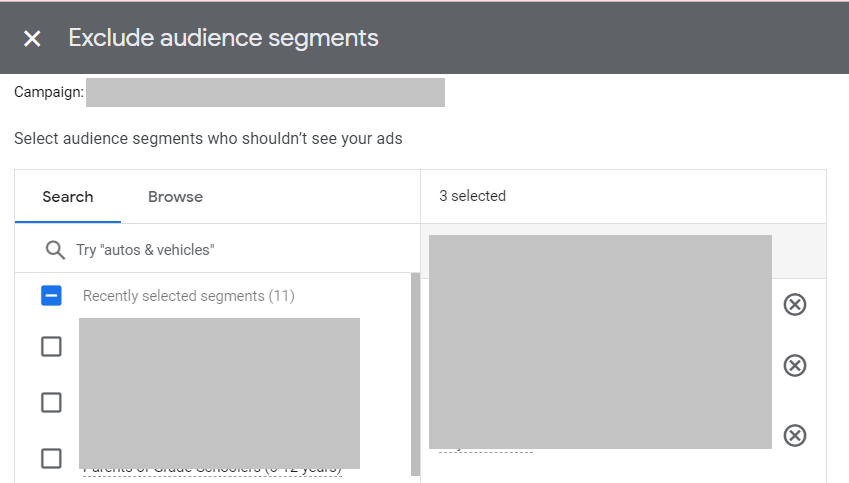Open the Browse tab
This screenshot has width=849, height=483.
pyautogui.click(x=175, y=197)
